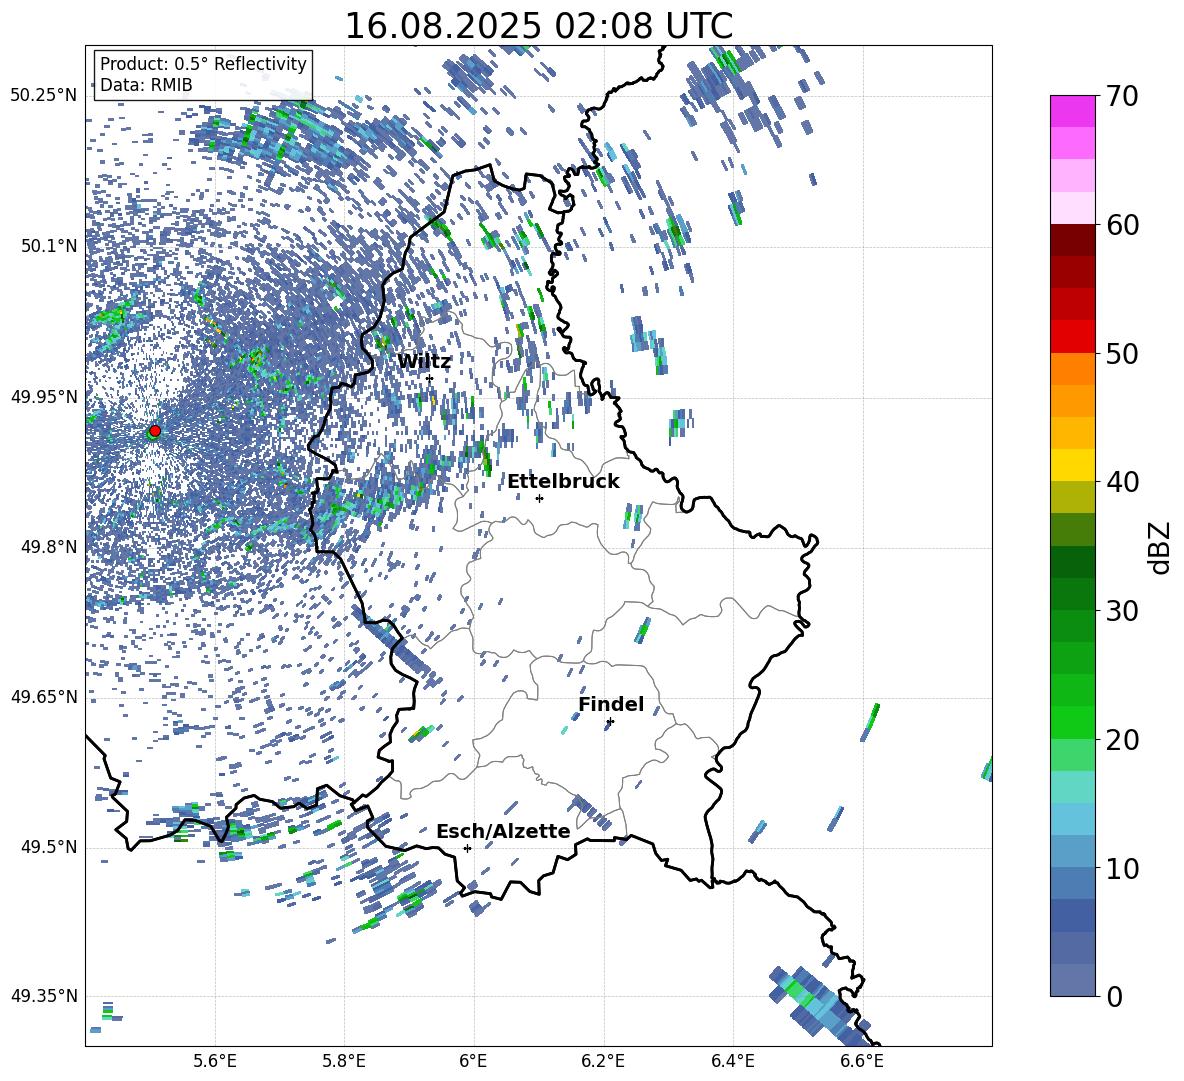Screen dimensions: 1184x1081
Task: Click the red radar site marker
Action: pyautogui.click(x=155, y=431)
